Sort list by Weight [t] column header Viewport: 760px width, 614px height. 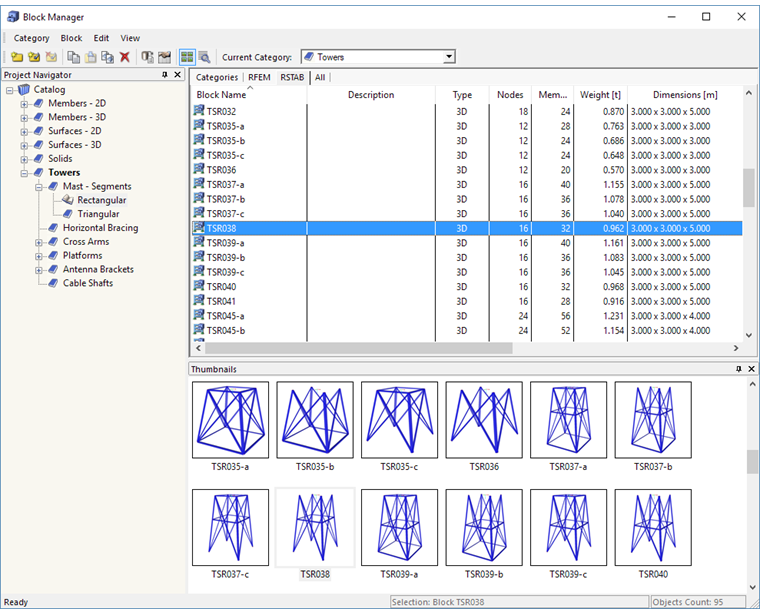tap(600, 95)
